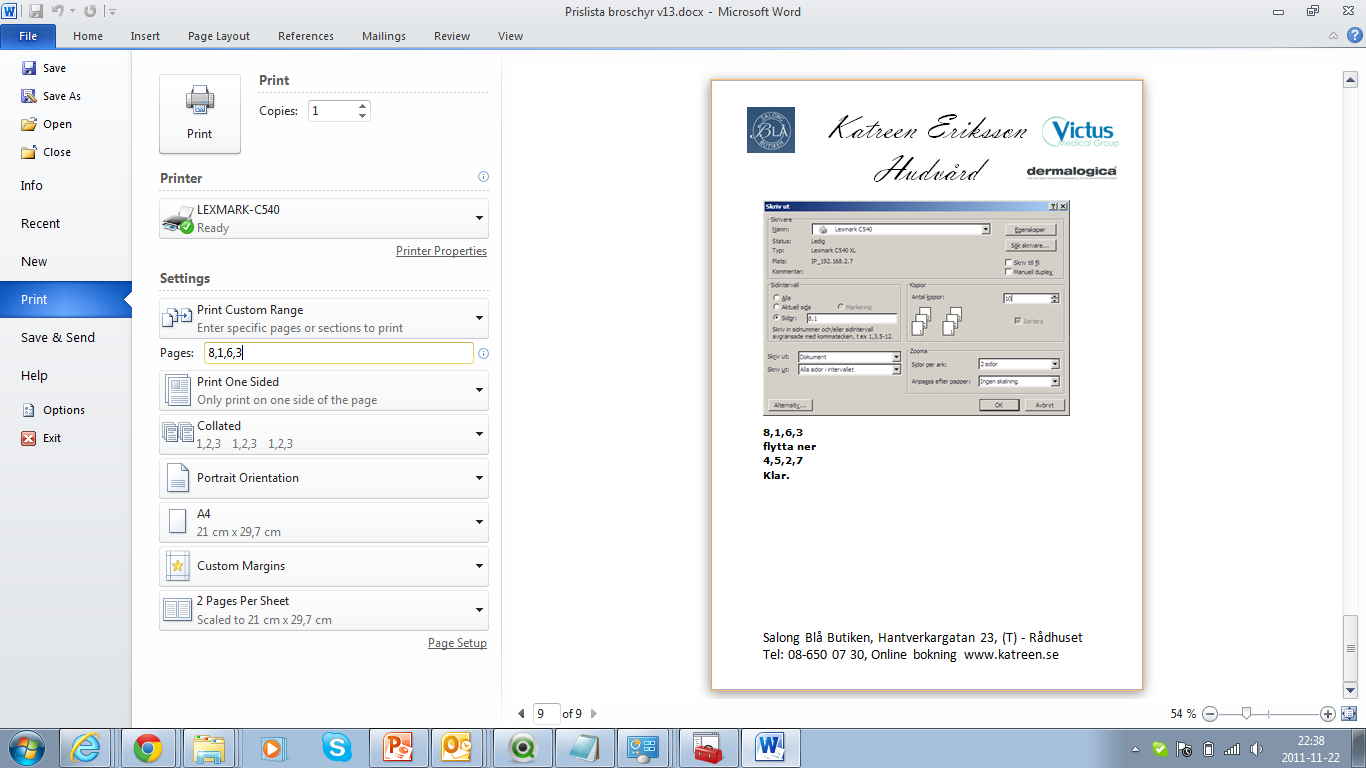Switch to the View tab
The width and height of the screenshot is (1366, 768).
[x=510, y=36]
